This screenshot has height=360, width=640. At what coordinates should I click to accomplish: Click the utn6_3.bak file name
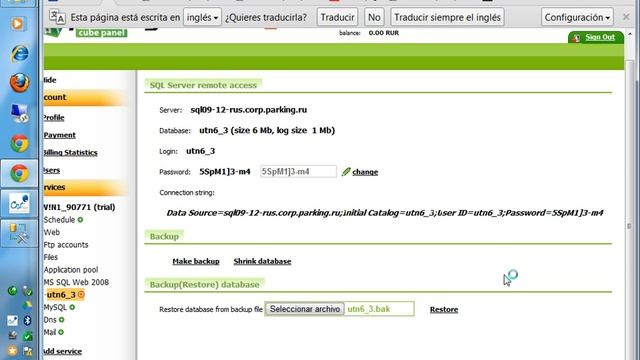coord(369,309)
